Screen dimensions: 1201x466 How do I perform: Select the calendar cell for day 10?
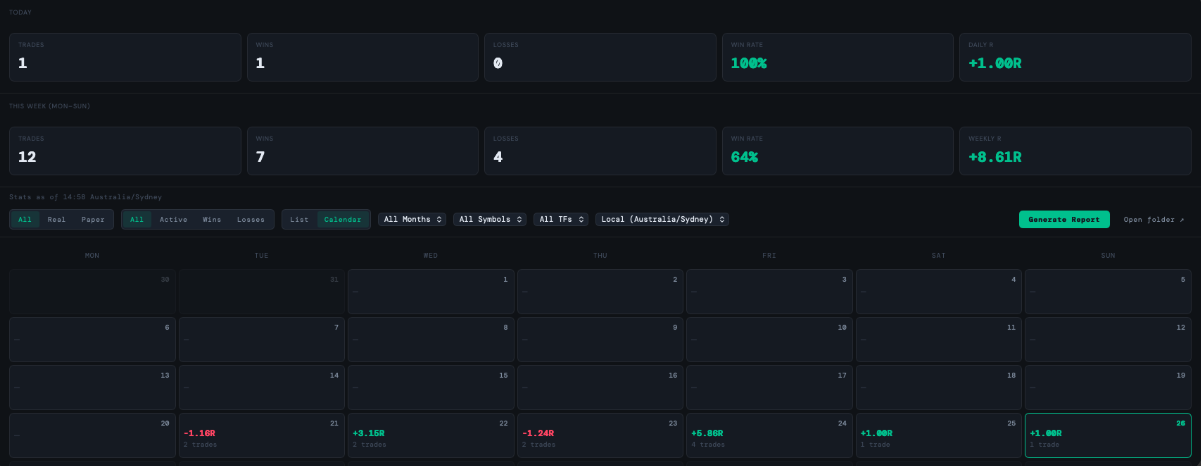(769, 339)
